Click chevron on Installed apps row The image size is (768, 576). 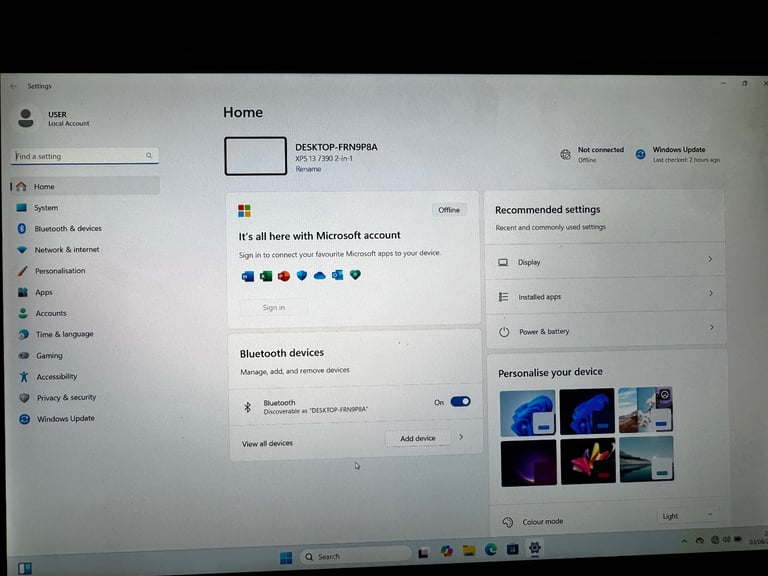(x=711, y=293)
